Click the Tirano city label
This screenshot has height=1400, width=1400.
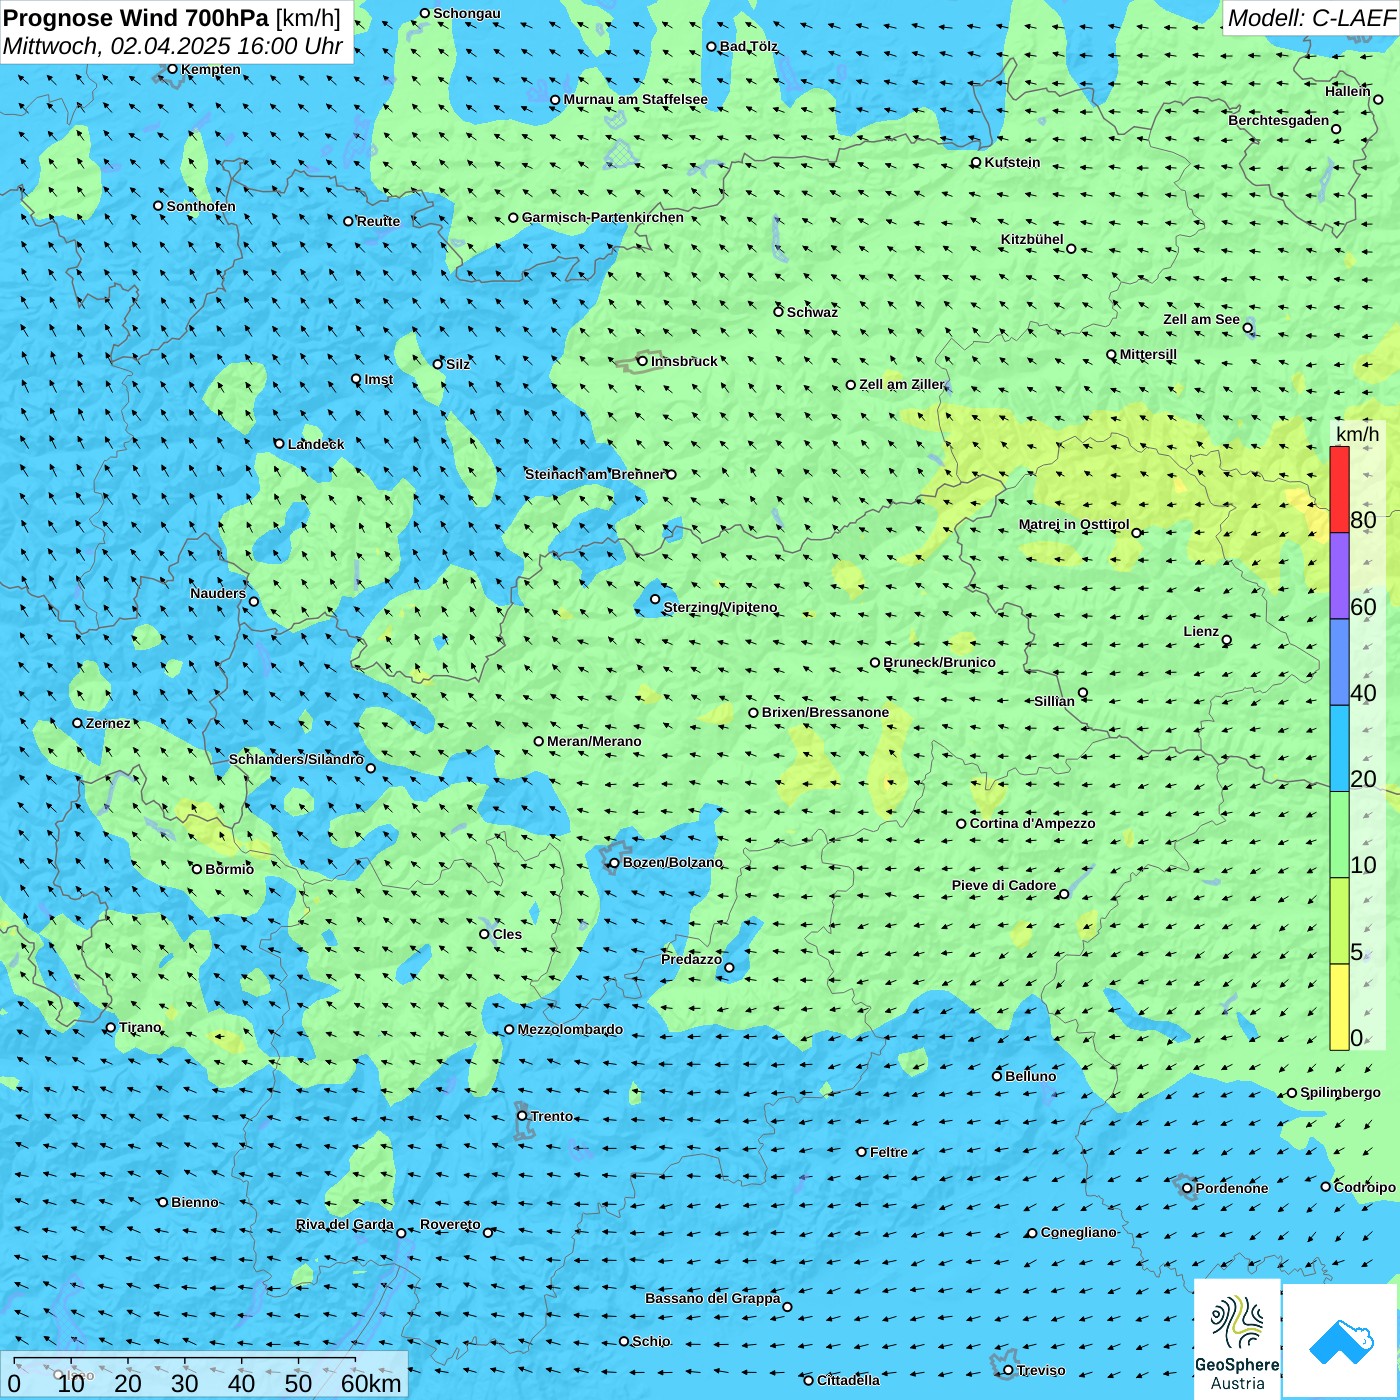[x=140, y=1027]
